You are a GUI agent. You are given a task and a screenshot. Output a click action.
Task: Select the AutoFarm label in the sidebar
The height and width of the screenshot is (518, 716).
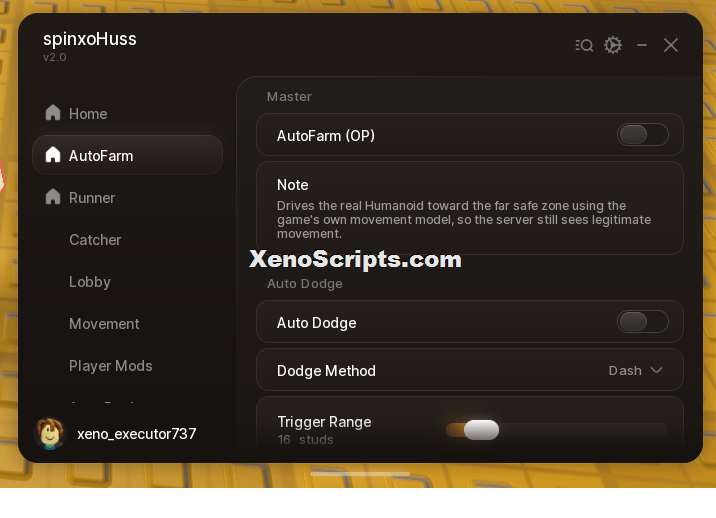coord(101,156)
